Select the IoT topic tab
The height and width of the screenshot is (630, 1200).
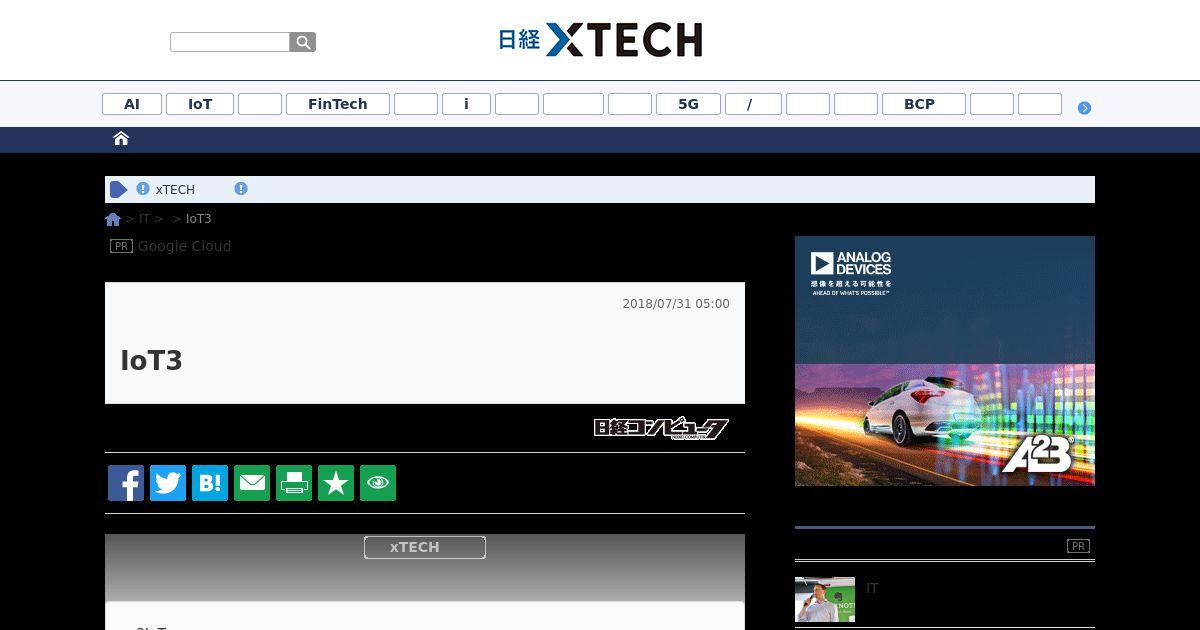tap(200, 104)
